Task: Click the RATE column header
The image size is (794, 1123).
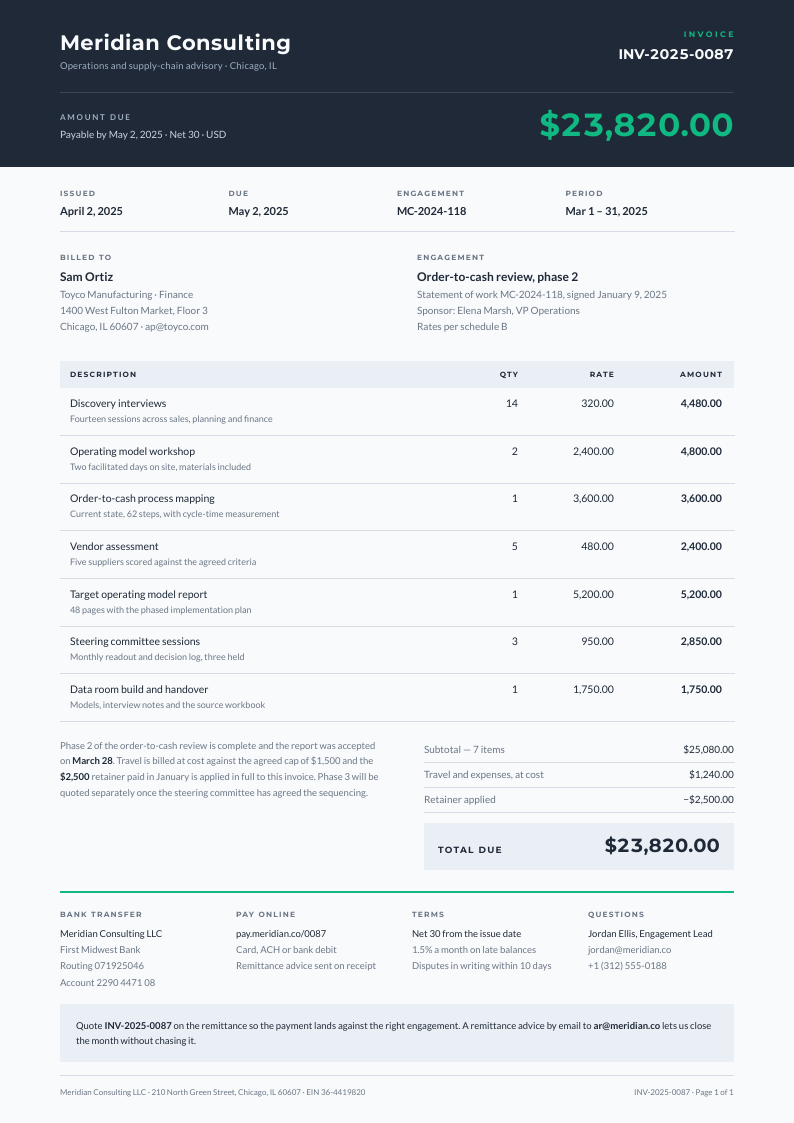Action: (602, 375)
